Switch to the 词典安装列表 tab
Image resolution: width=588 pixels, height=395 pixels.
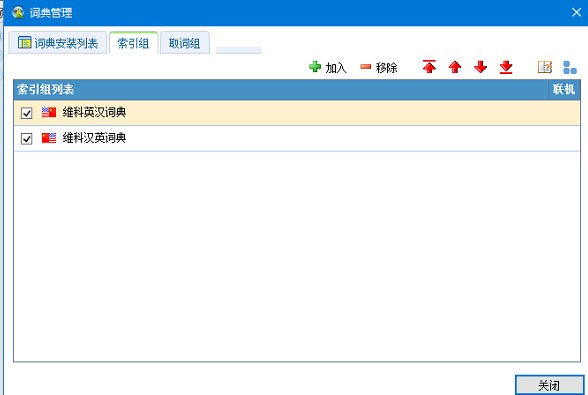click(58, 43)
